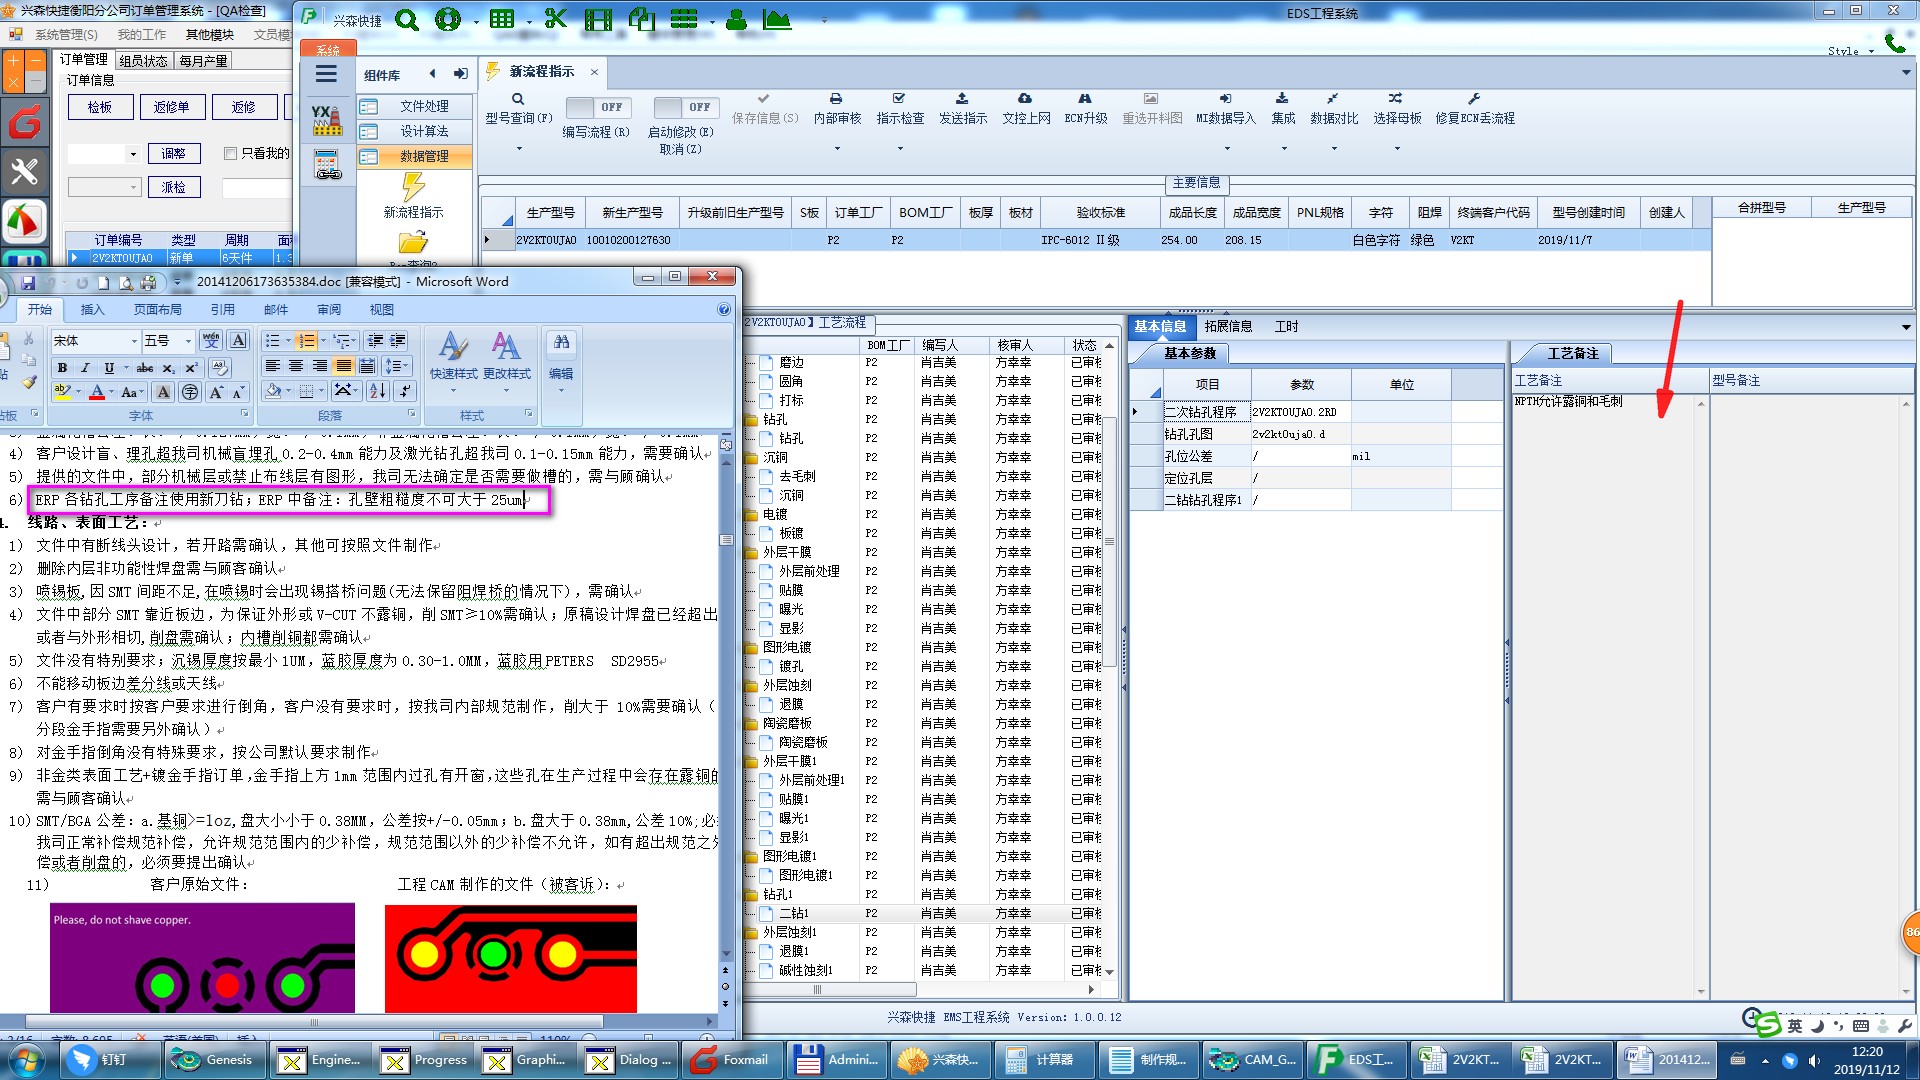Click the 内部审核 print icon
The width and height of the screenshot is (1920, 1080).
pos(836,99)
